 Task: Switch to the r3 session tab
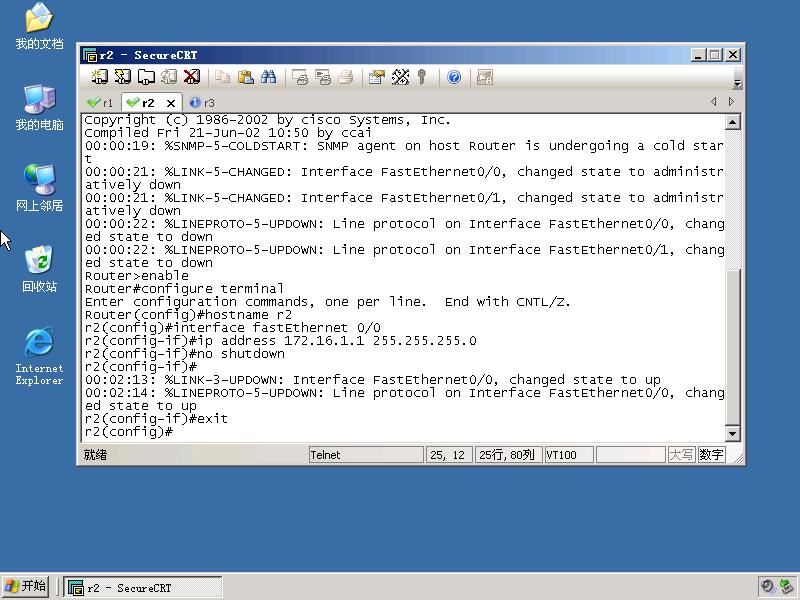coord(203,103)
